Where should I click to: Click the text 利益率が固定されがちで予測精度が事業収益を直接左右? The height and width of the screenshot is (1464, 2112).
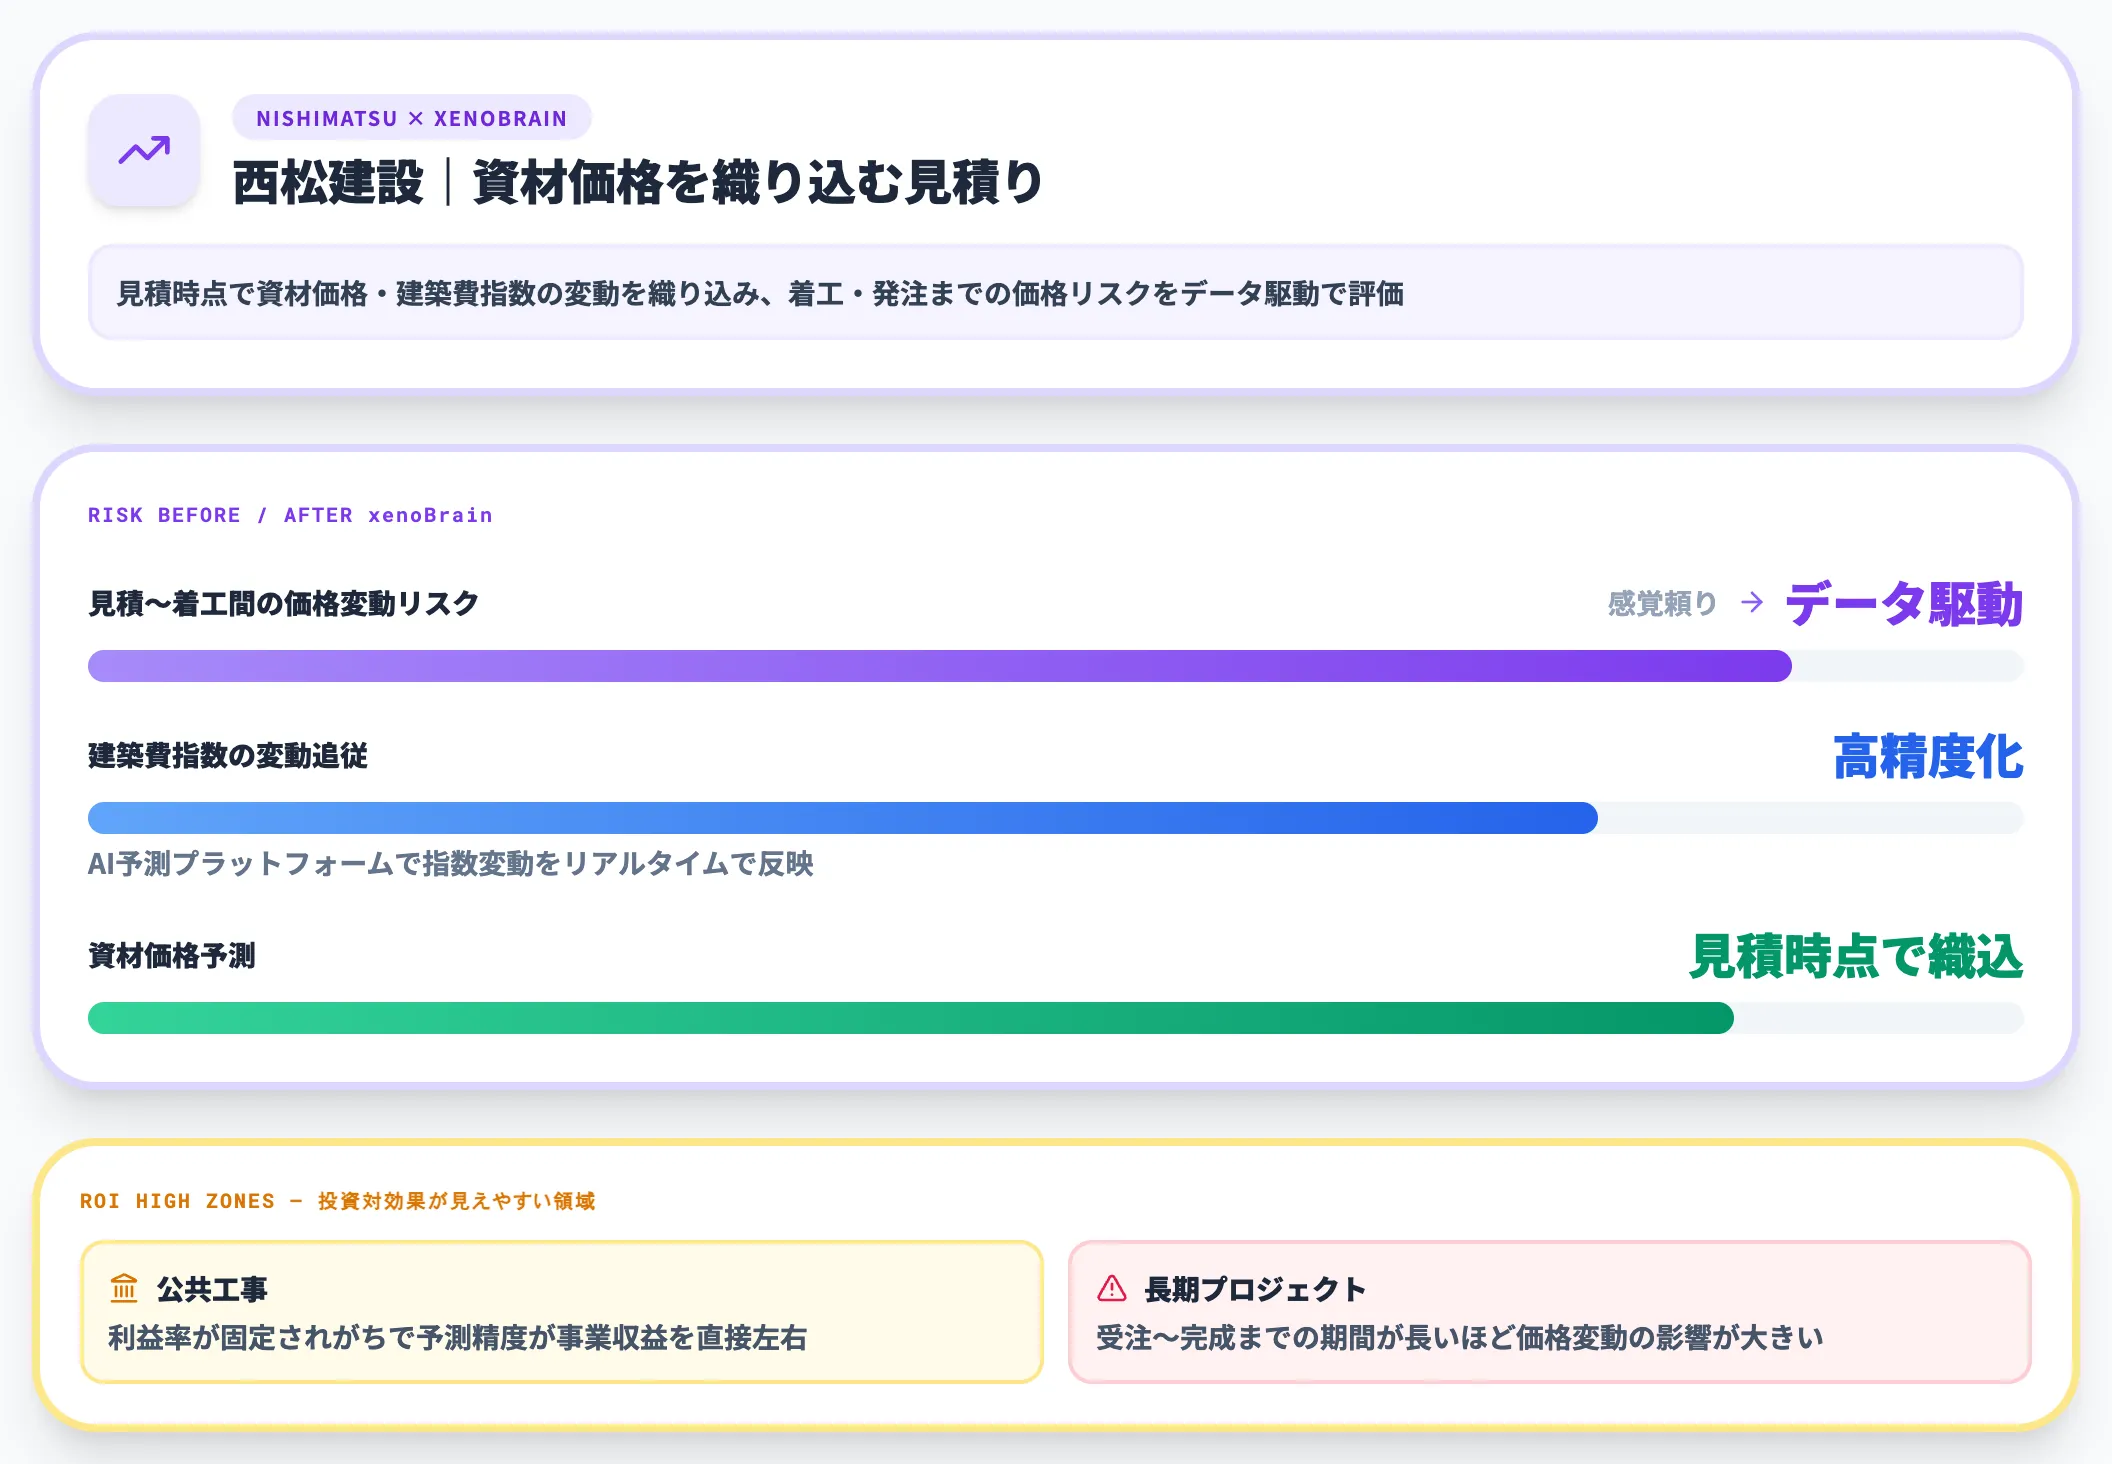coord(457,1337)
